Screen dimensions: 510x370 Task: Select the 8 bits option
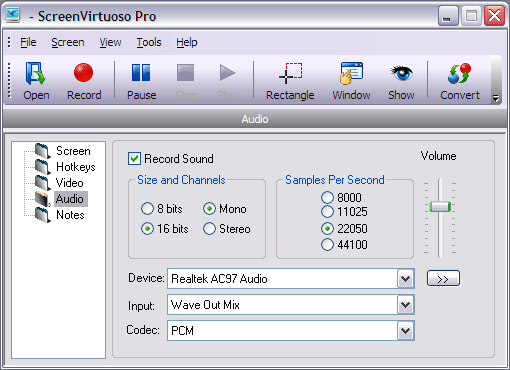pyautogui.click(x=147, y=209)
